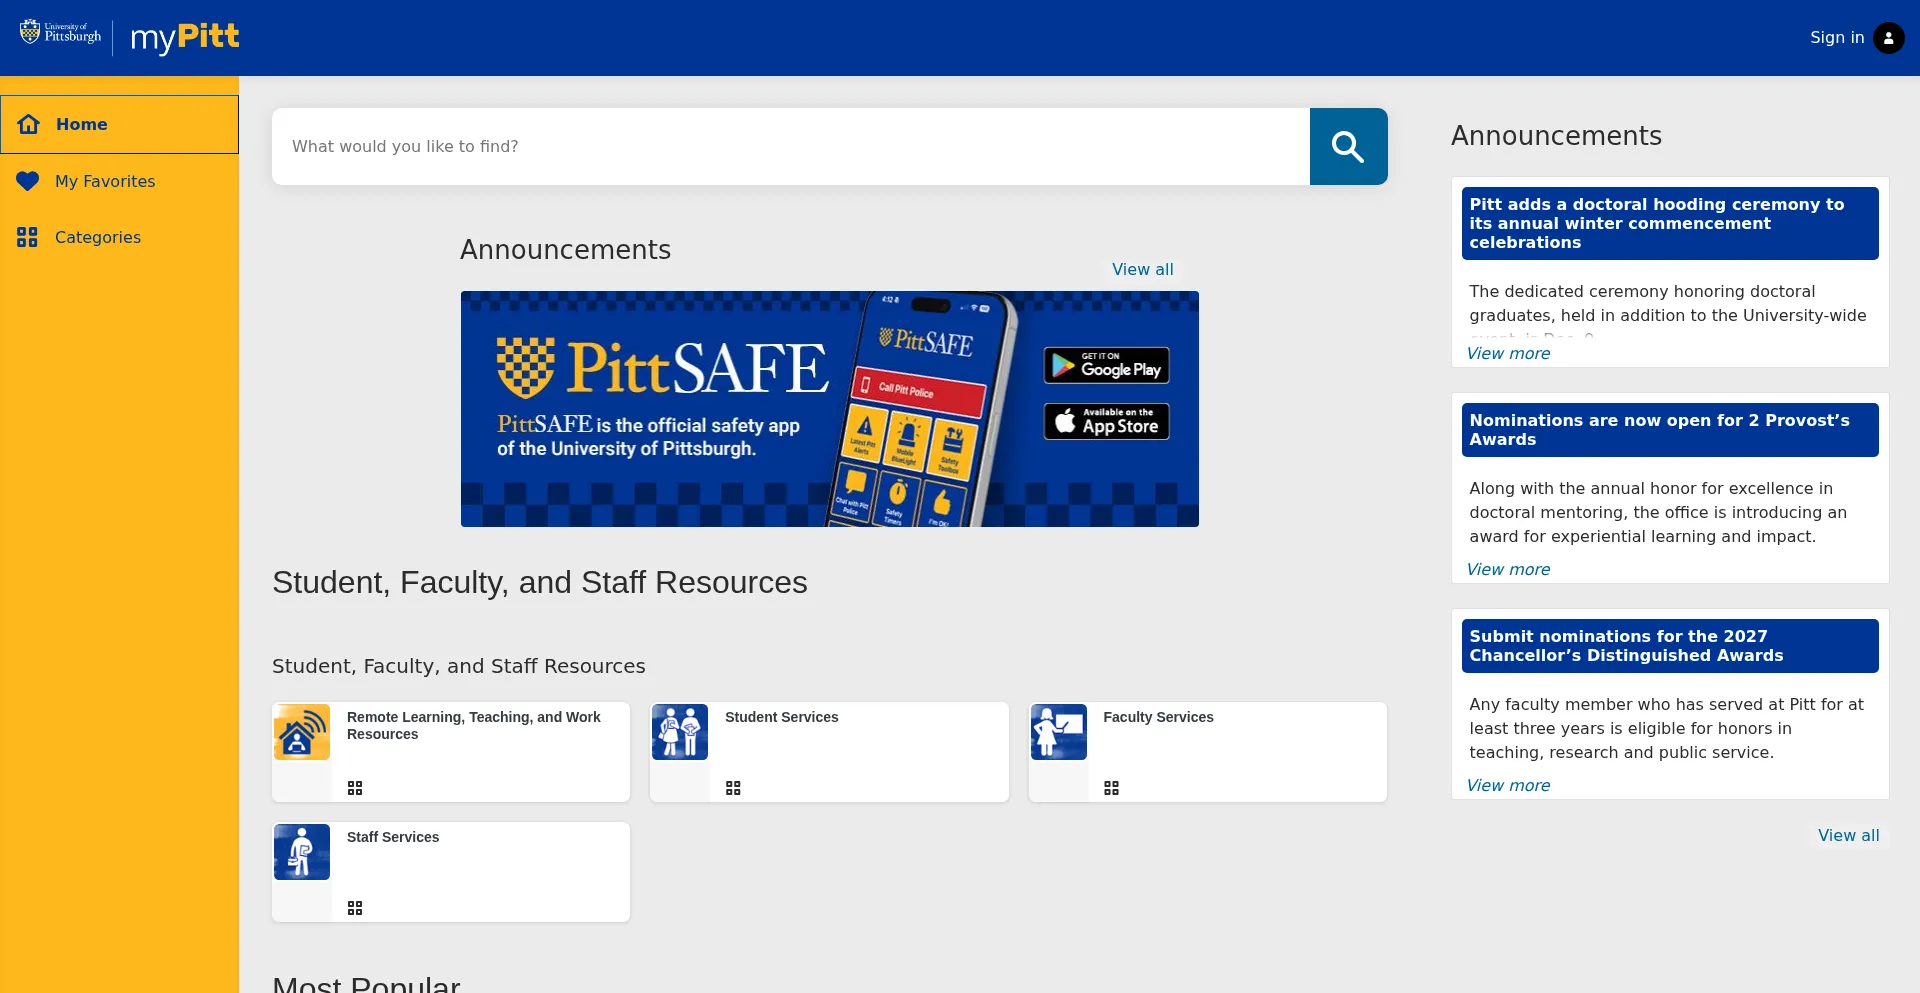Open the Provost's Awards announcement headline

pyautogui.click(x=1669, y=430)
